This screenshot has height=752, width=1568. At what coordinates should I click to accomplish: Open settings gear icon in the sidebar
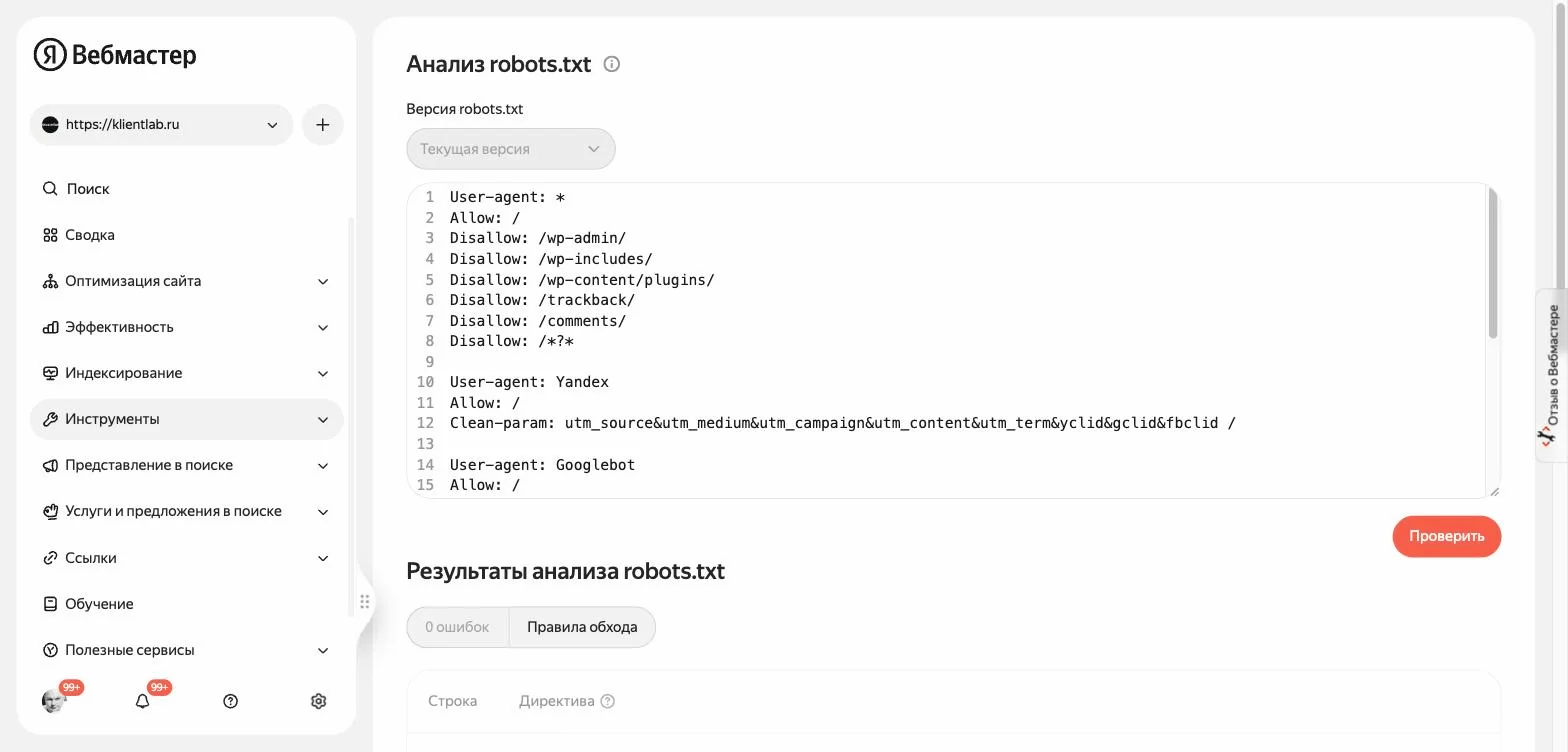click(x=319, y=701)
